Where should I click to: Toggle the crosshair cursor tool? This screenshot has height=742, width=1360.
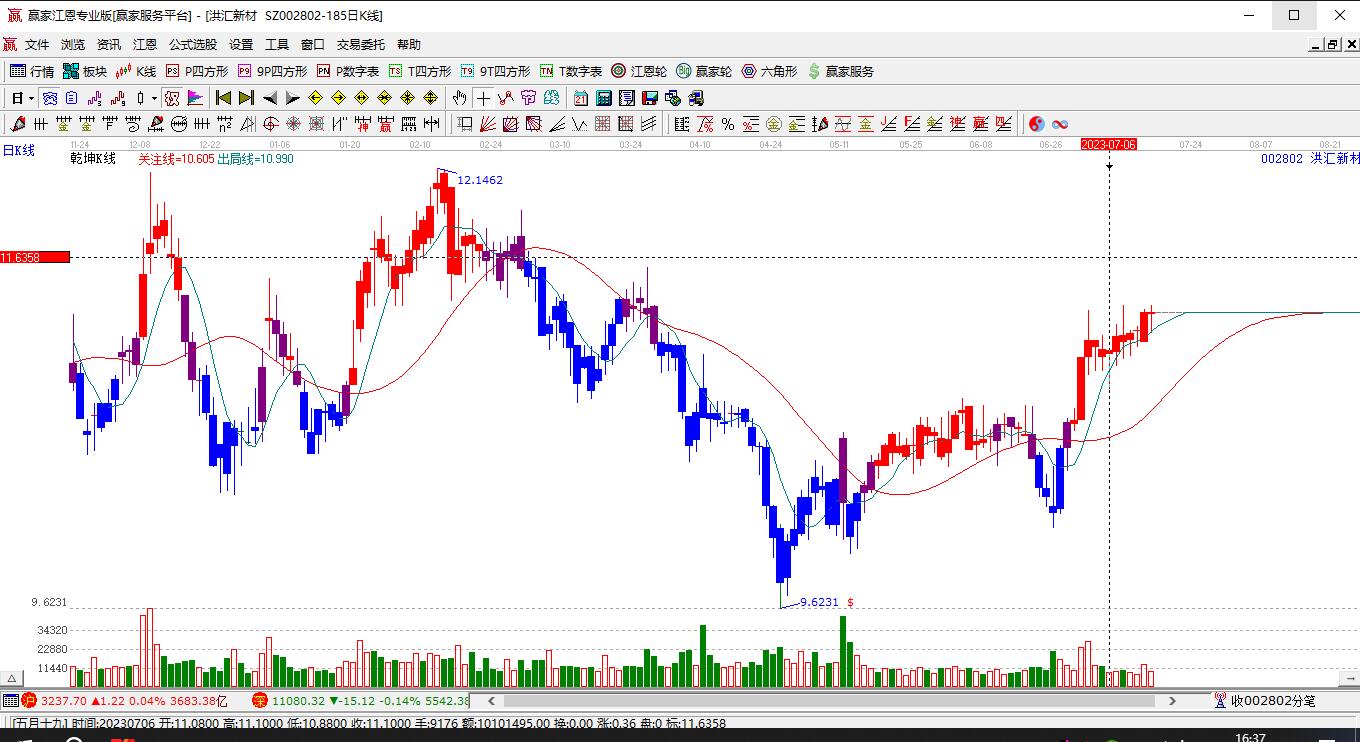point(484,98)
